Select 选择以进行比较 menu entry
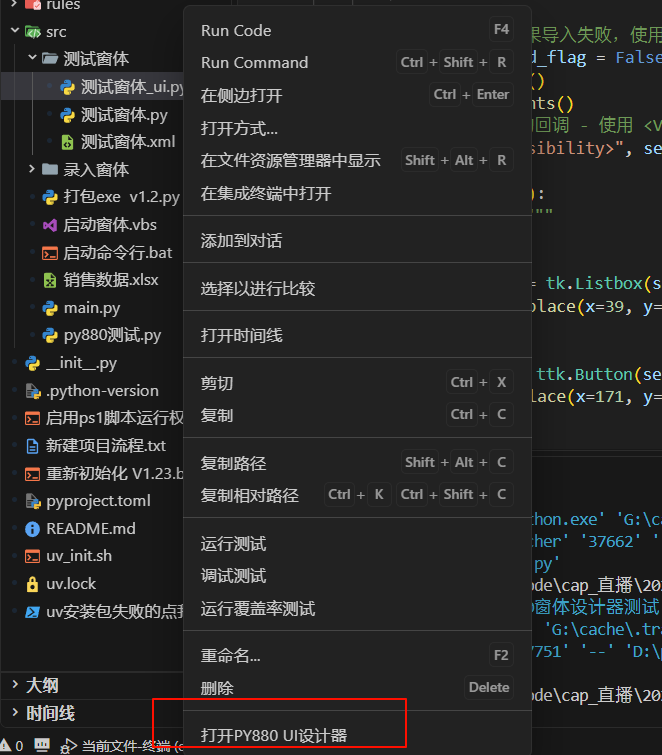 (357, 288)
